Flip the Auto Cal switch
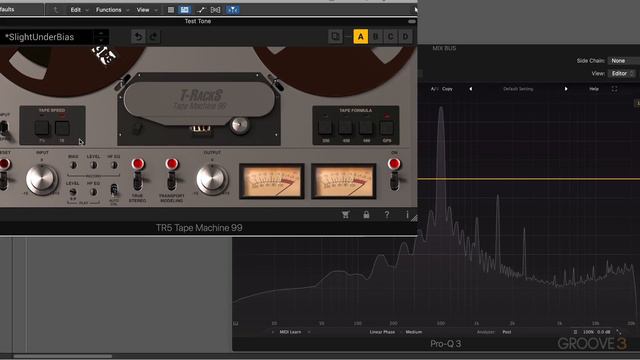 pyautogui.click(x=114, y=190)
